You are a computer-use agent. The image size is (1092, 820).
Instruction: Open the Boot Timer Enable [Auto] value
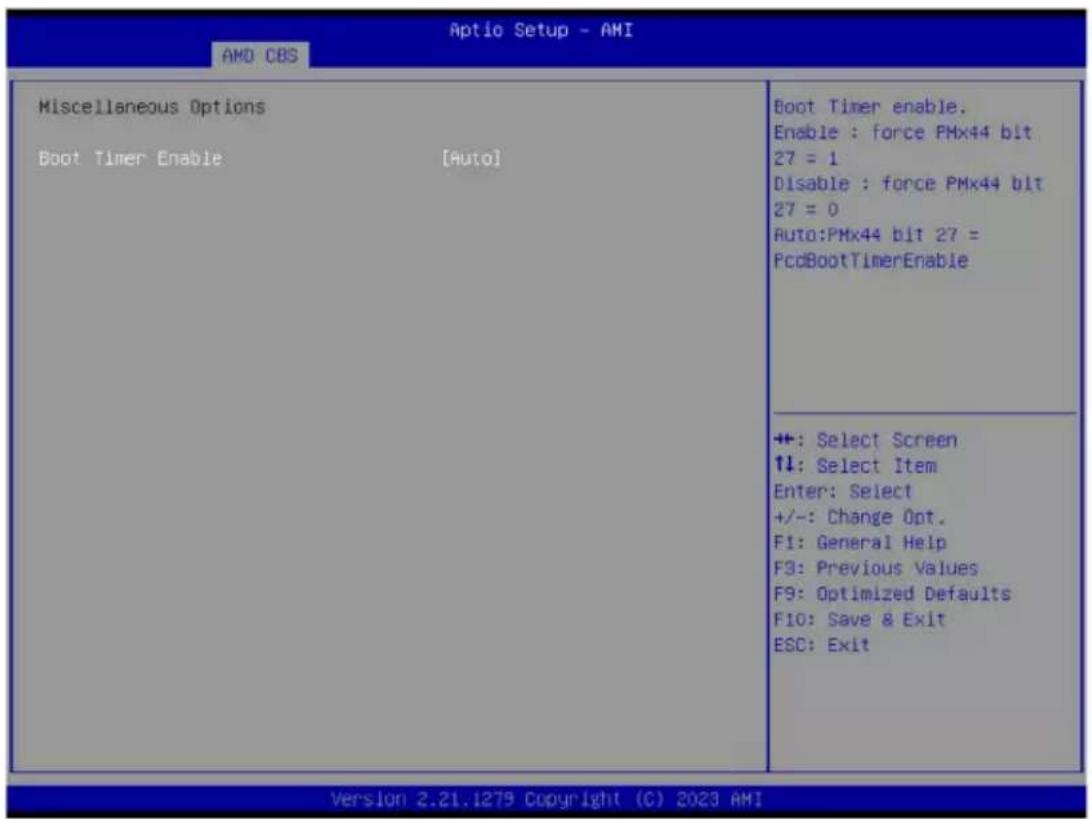point(471,158)
